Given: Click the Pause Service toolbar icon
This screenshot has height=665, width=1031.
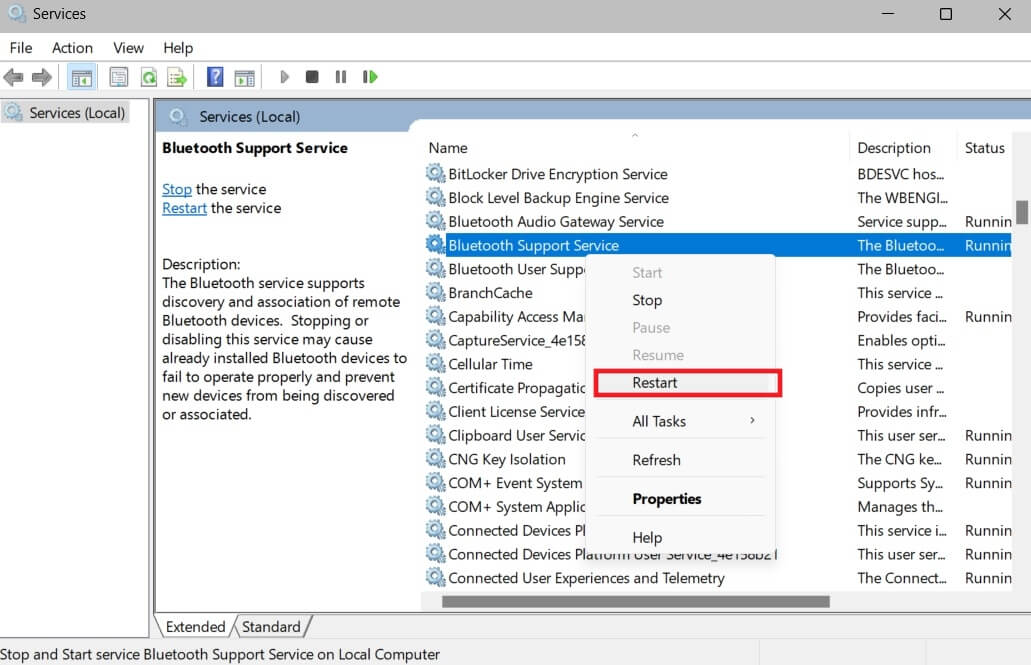Looking at the screenshot, I should pyautogui.click(x=340, y=77).
